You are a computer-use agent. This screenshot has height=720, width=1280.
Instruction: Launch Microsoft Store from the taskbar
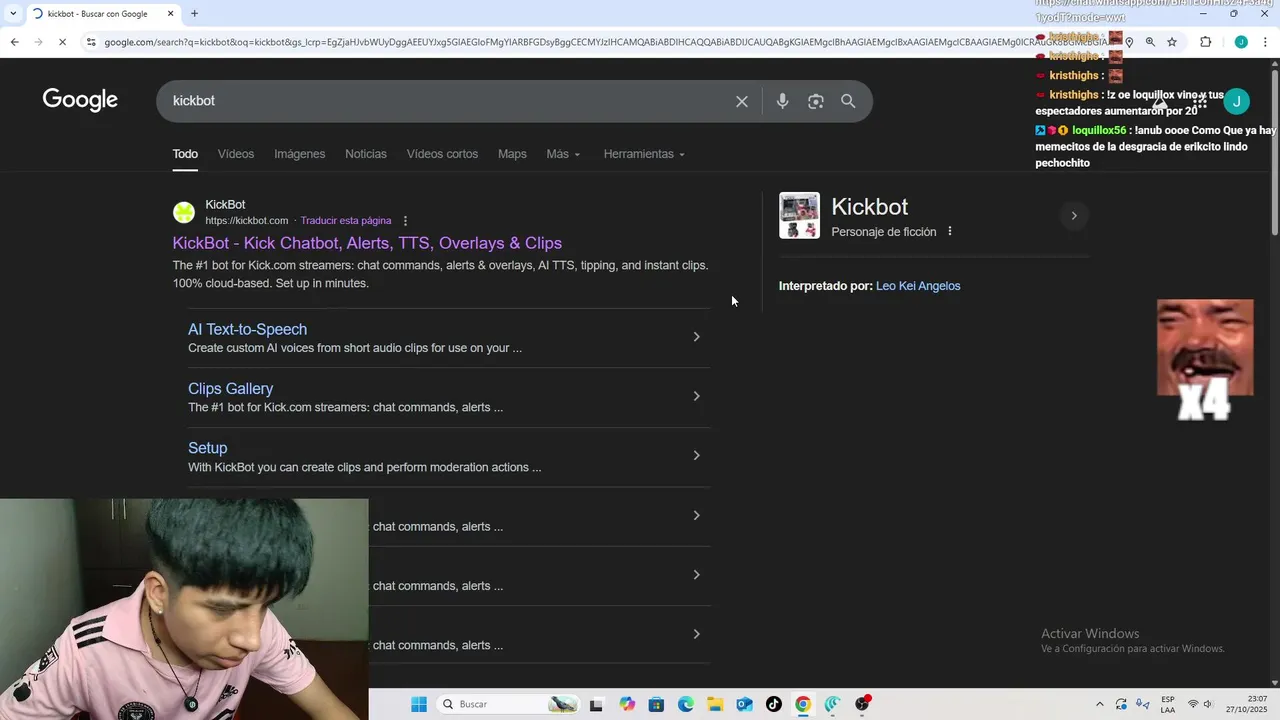[x=656, y=704]
